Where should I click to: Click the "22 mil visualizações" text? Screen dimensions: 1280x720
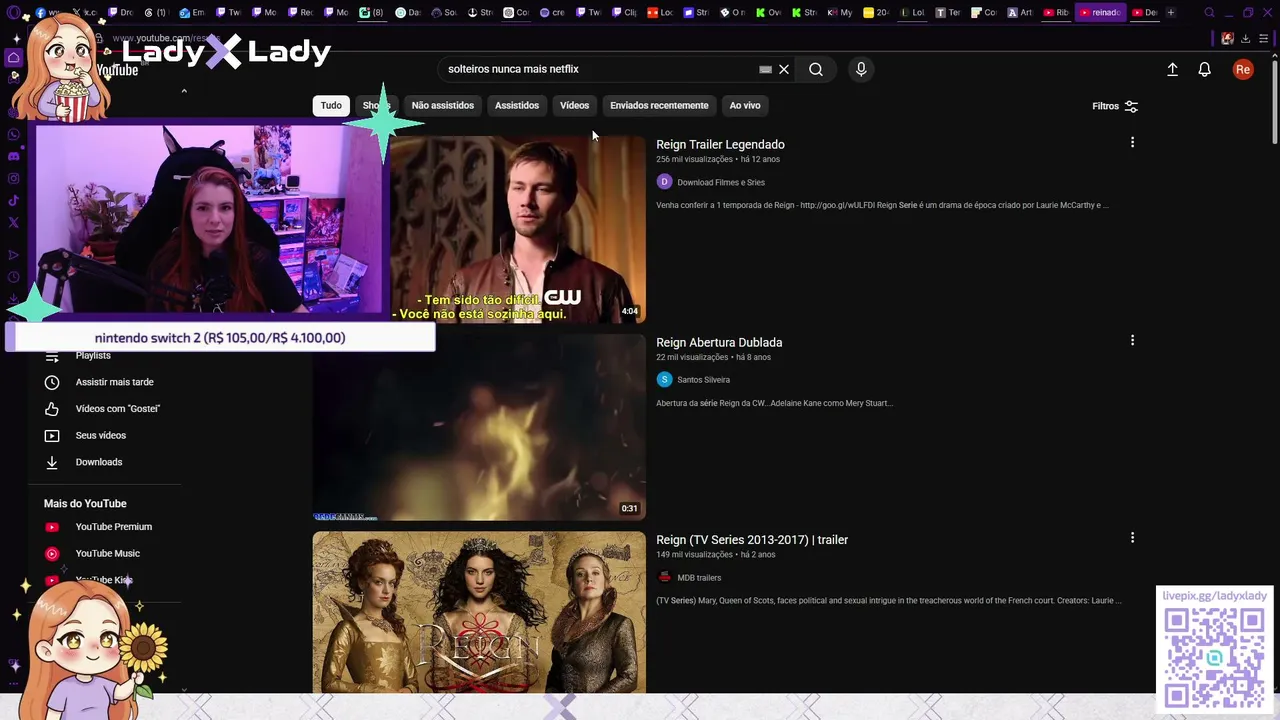click(692, 357)
